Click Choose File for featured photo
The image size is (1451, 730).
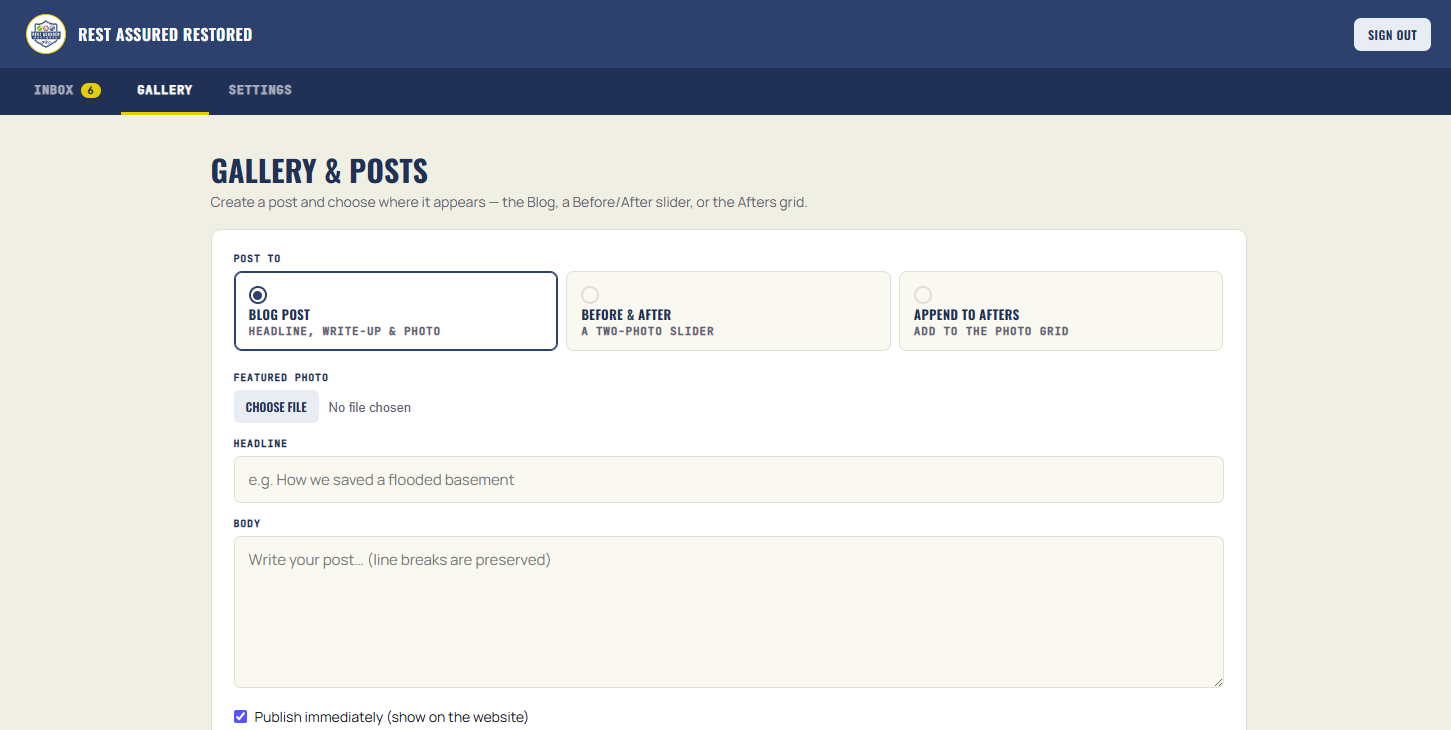point(276,407)
